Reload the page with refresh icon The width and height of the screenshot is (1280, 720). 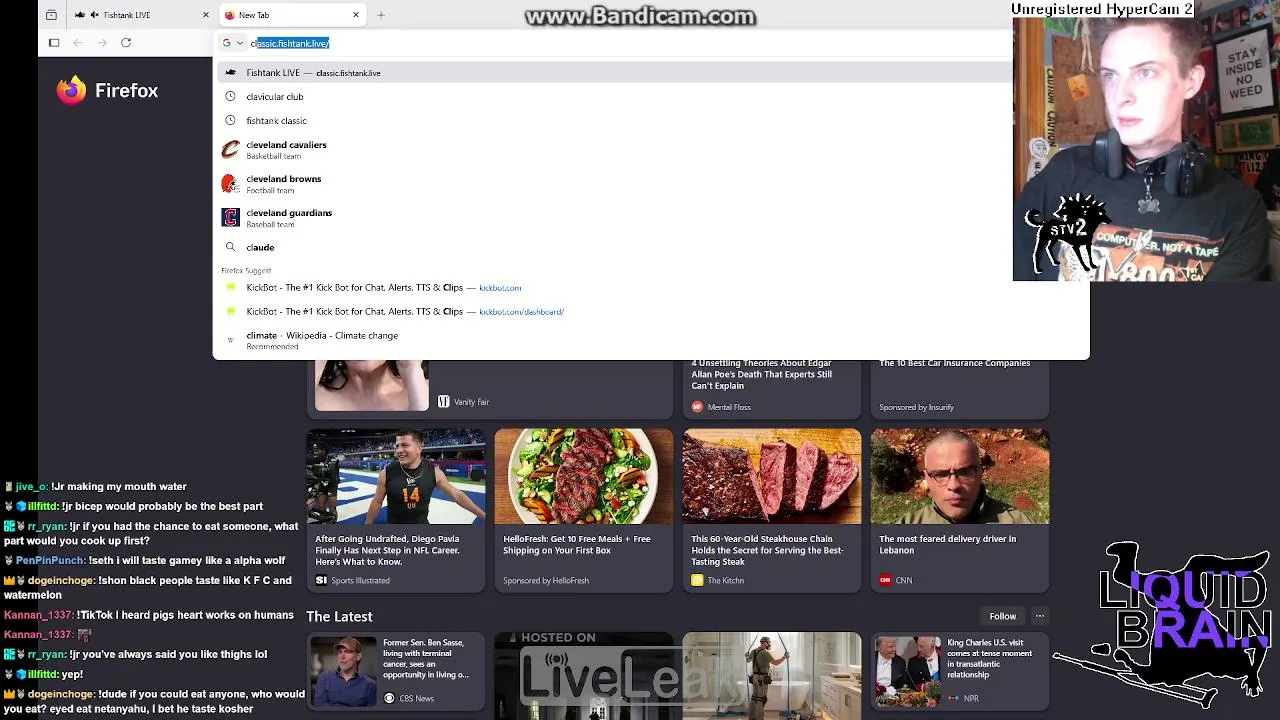[126, 43]
